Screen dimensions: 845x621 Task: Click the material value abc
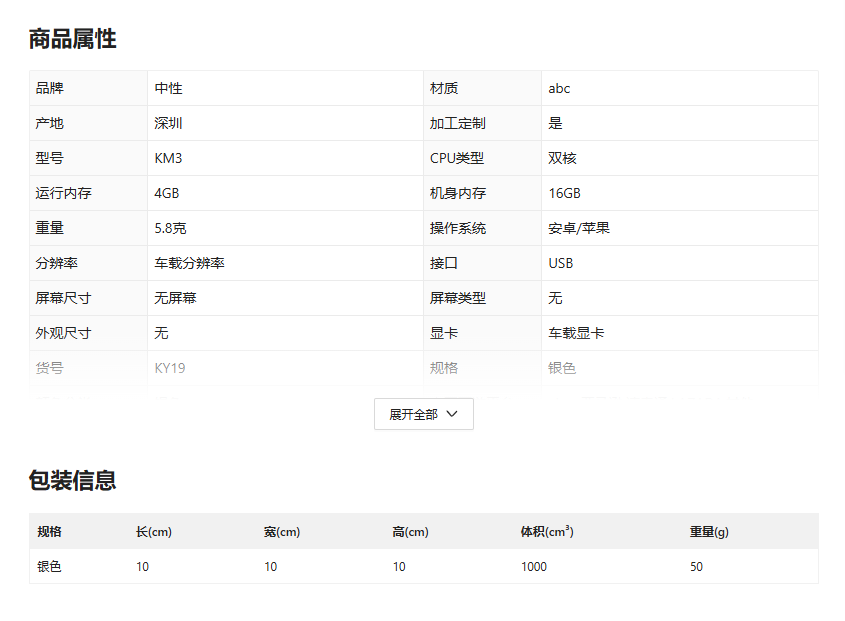pos(559,88)
